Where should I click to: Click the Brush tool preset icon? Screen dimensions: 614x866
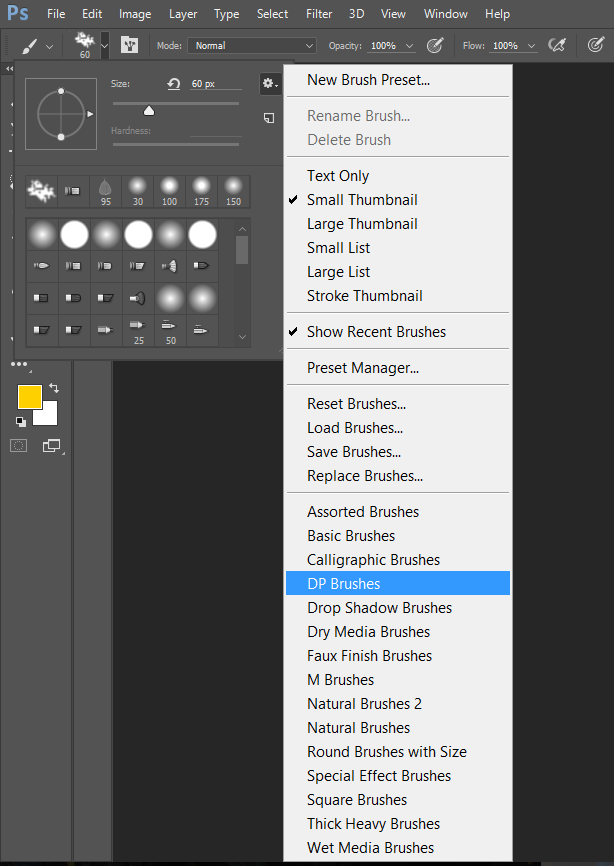30,46
